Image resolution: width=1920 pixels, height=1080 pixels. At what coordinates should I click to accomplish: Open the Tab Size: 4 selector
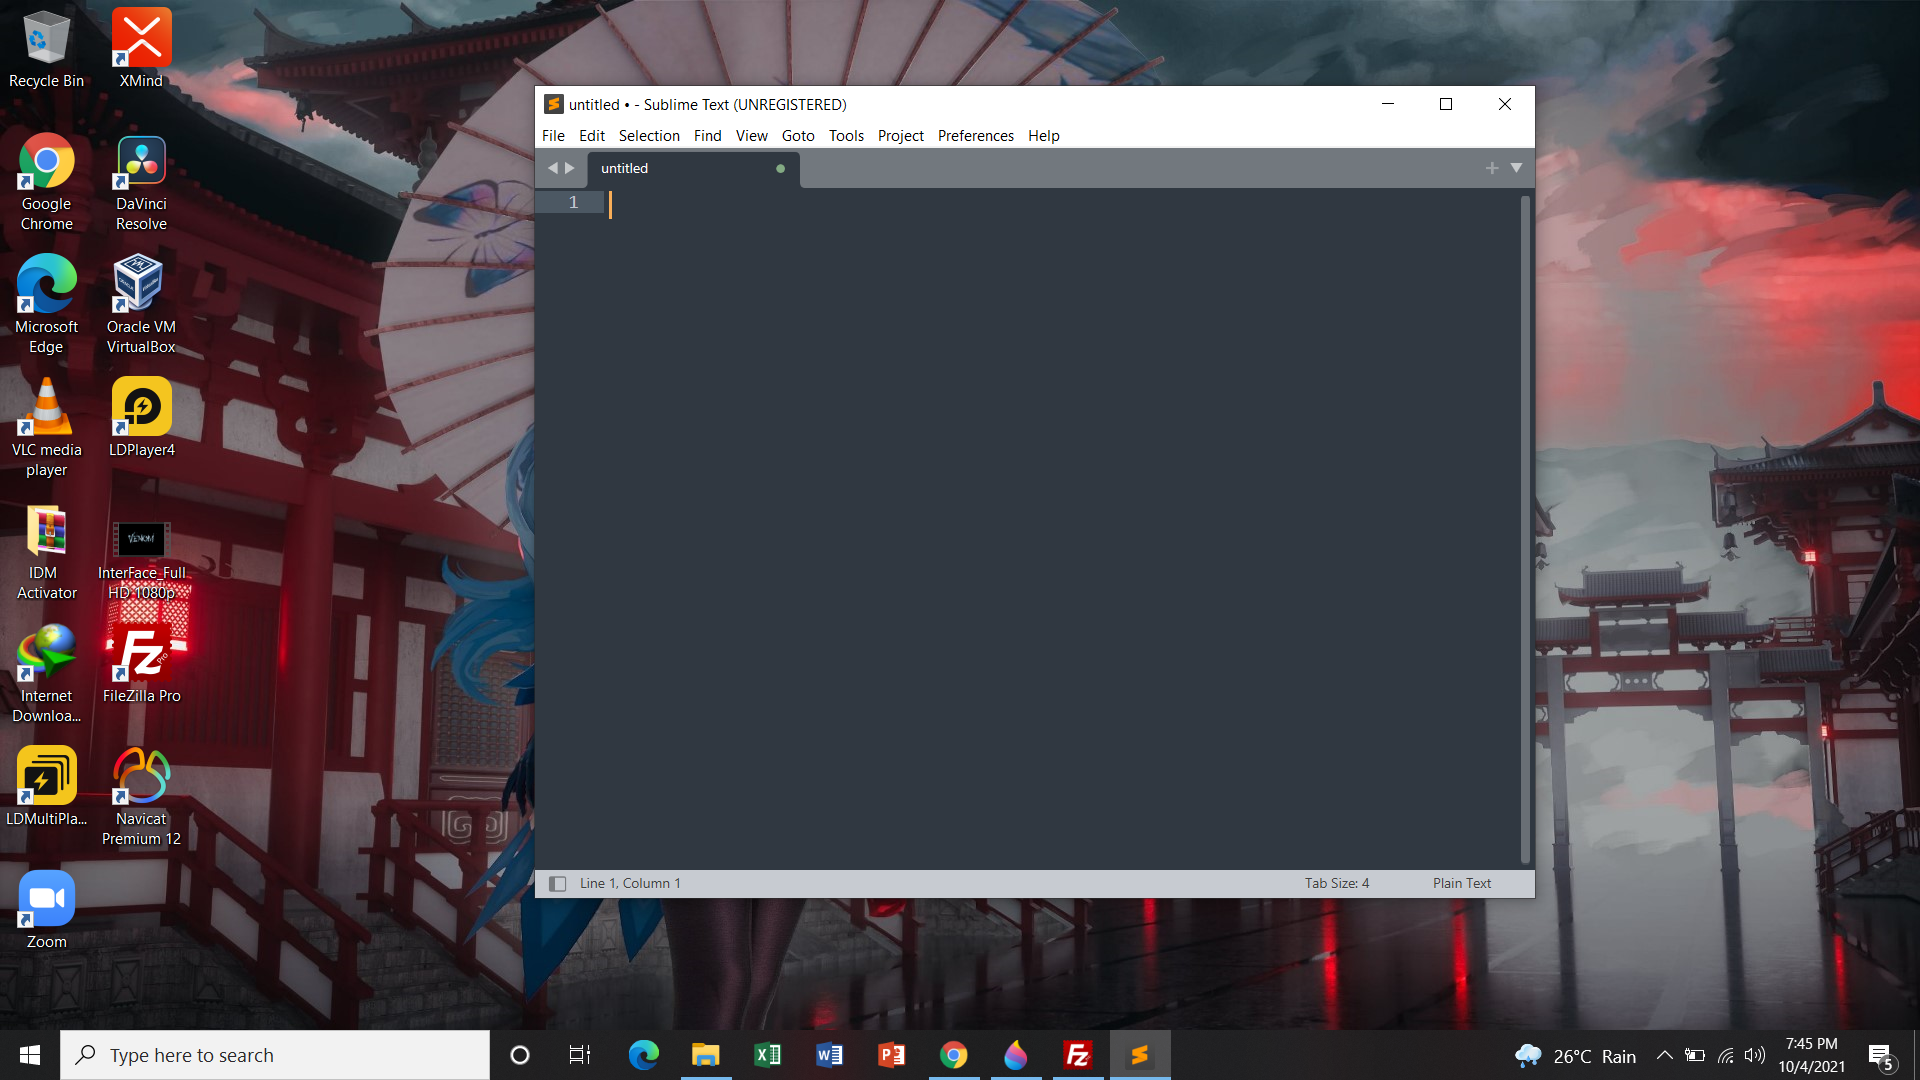point(1336,884)
